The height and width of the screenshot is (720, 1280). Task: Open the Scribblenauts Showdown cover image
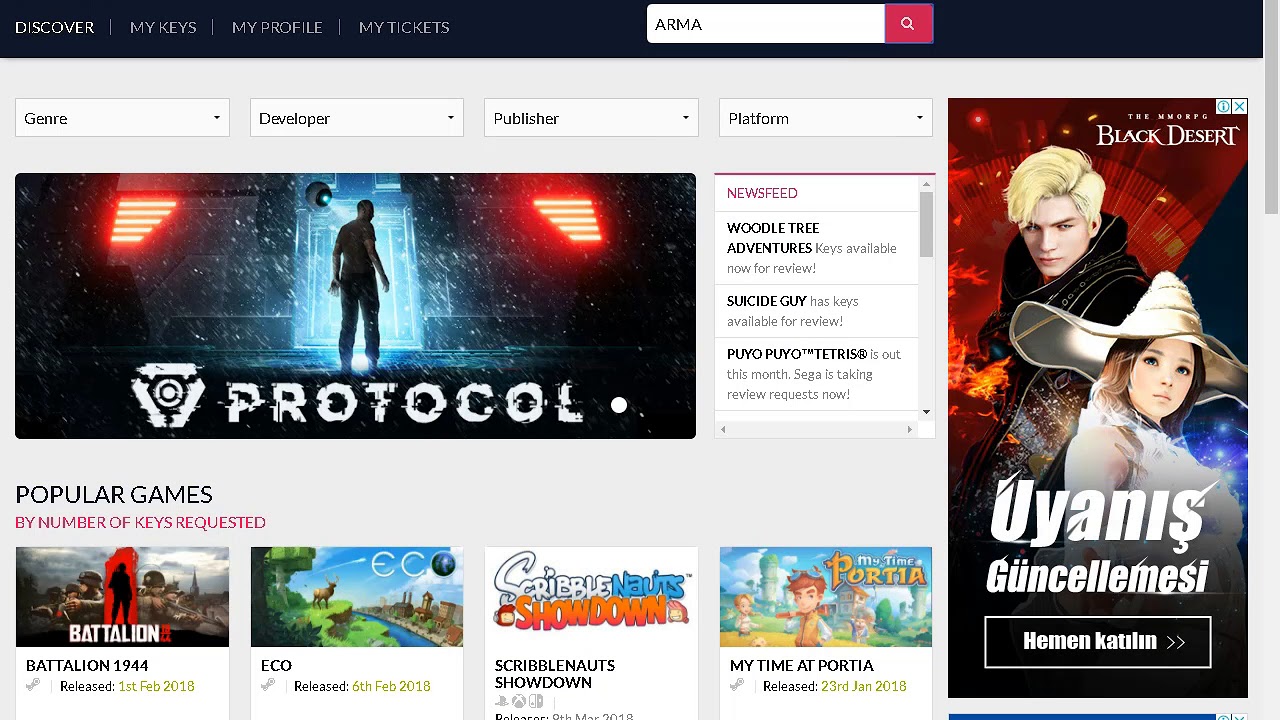pos(591,597)
